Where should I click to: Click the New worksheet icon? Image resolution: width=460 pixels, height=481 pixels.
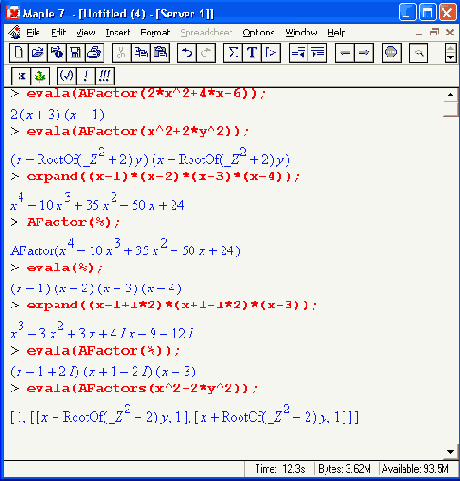[19, 53]
